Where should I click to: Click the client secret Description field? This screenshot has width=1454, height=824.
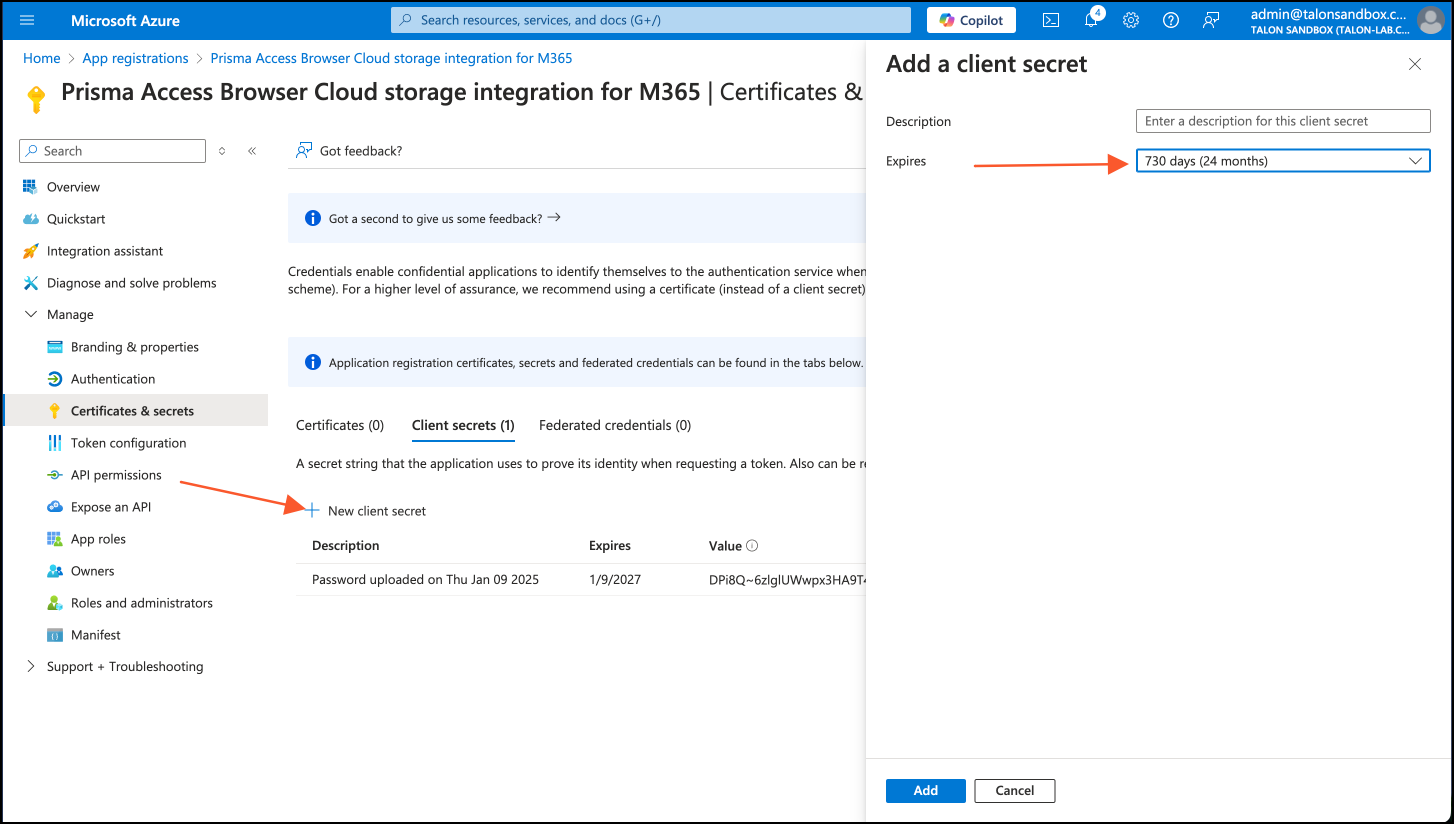(x=1283, y=121)
